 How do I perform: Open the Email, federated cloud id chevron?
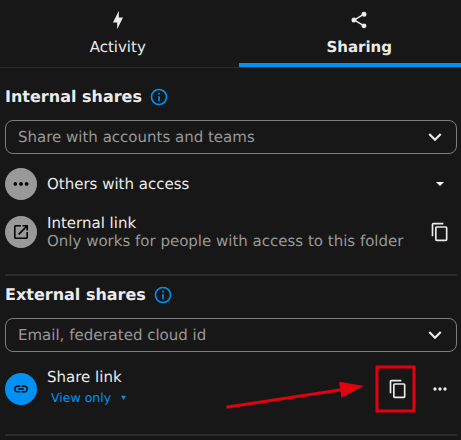point(435,335)
